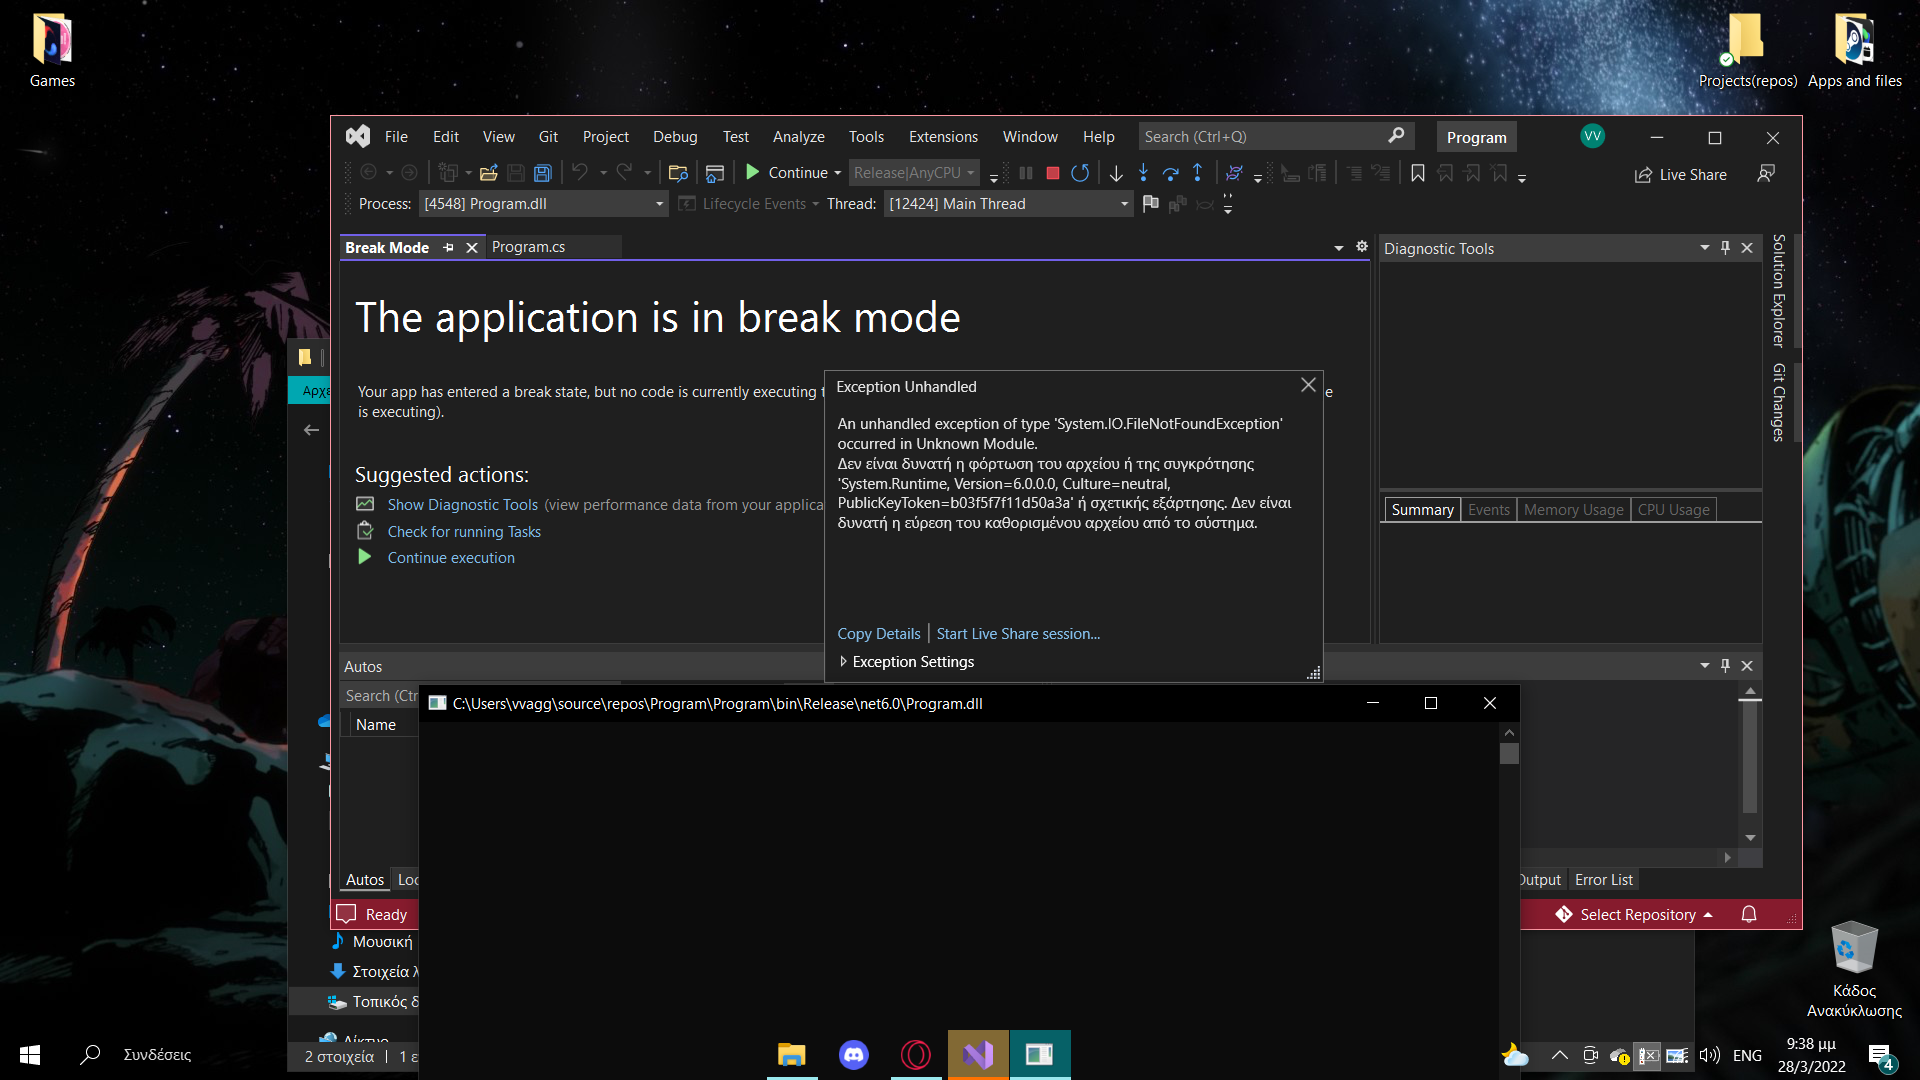The width and height of the screenshot is (1920, 1080).
Task: Click the Copy Details link
Action: [x=878, y=633]
